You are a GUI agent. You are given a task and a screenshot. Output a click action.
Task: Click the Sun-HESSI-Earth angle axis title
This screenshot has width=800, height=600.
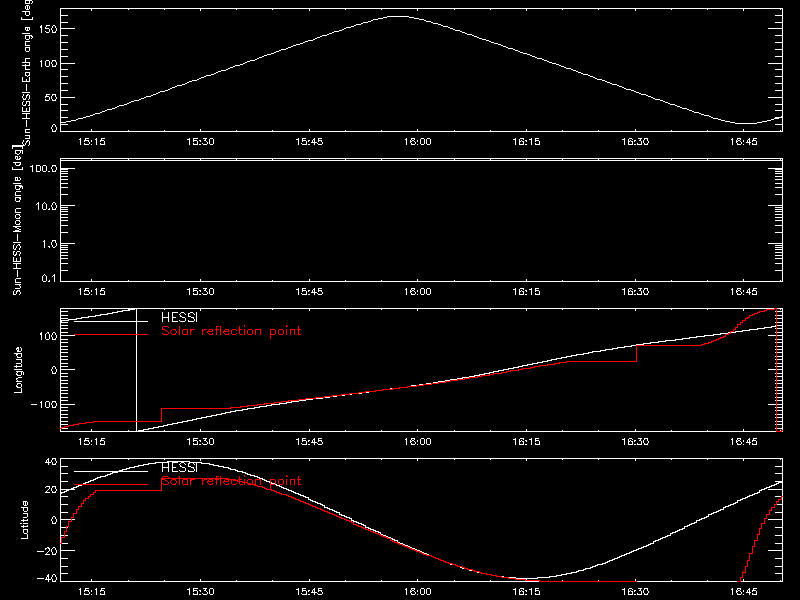[x=27, y=71]
